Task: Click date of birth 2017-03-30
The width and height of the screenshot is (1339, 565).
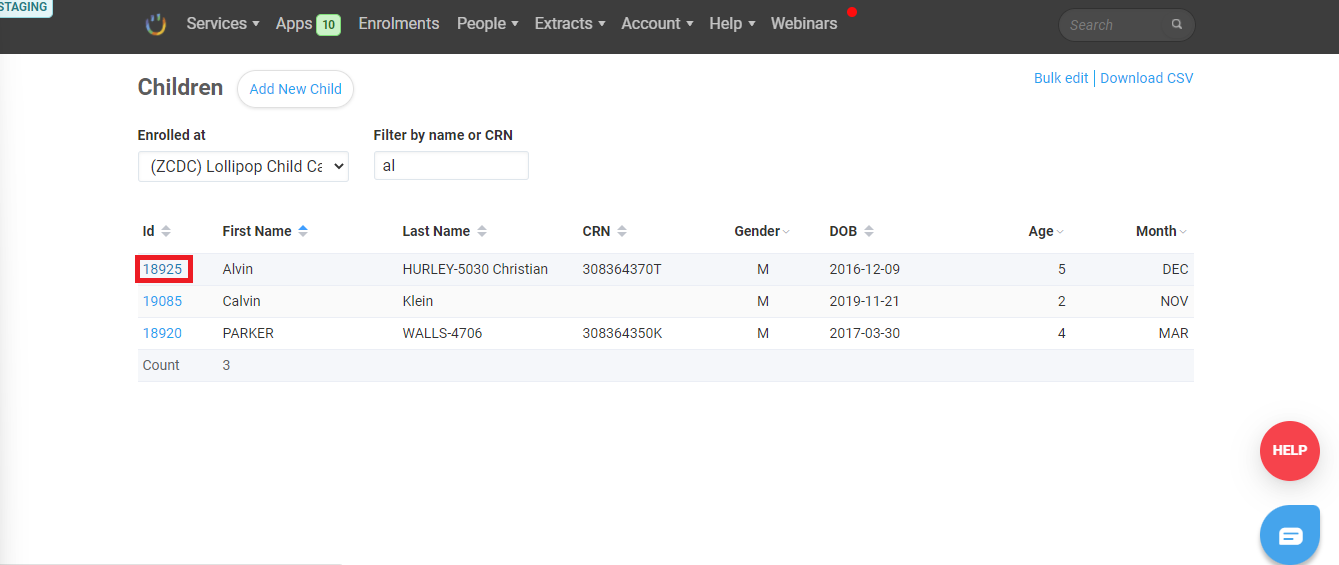Action: click(865, 333)
